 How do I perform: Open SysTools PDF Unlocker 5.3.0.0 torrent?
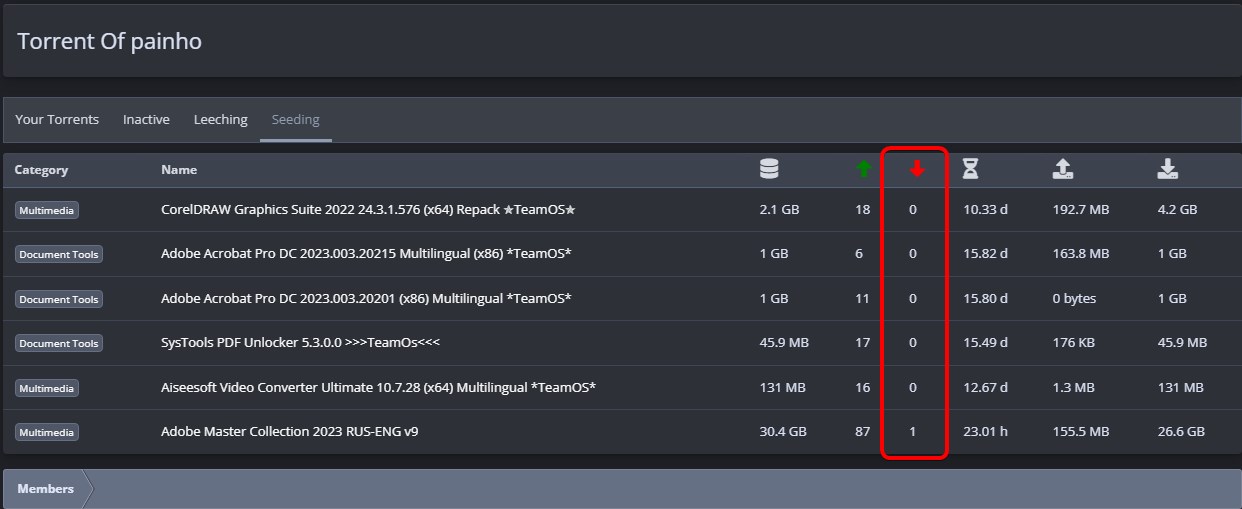[x=300, y=342]
